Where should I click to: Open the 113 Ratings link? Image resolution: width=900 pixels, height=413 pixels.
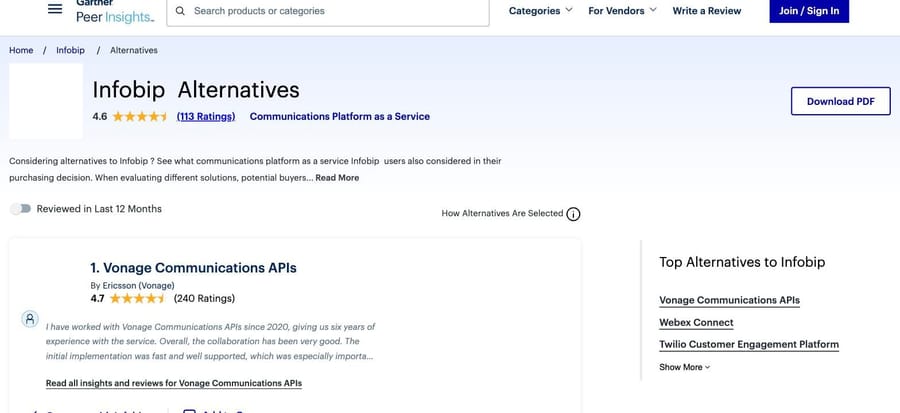[206, 116]
